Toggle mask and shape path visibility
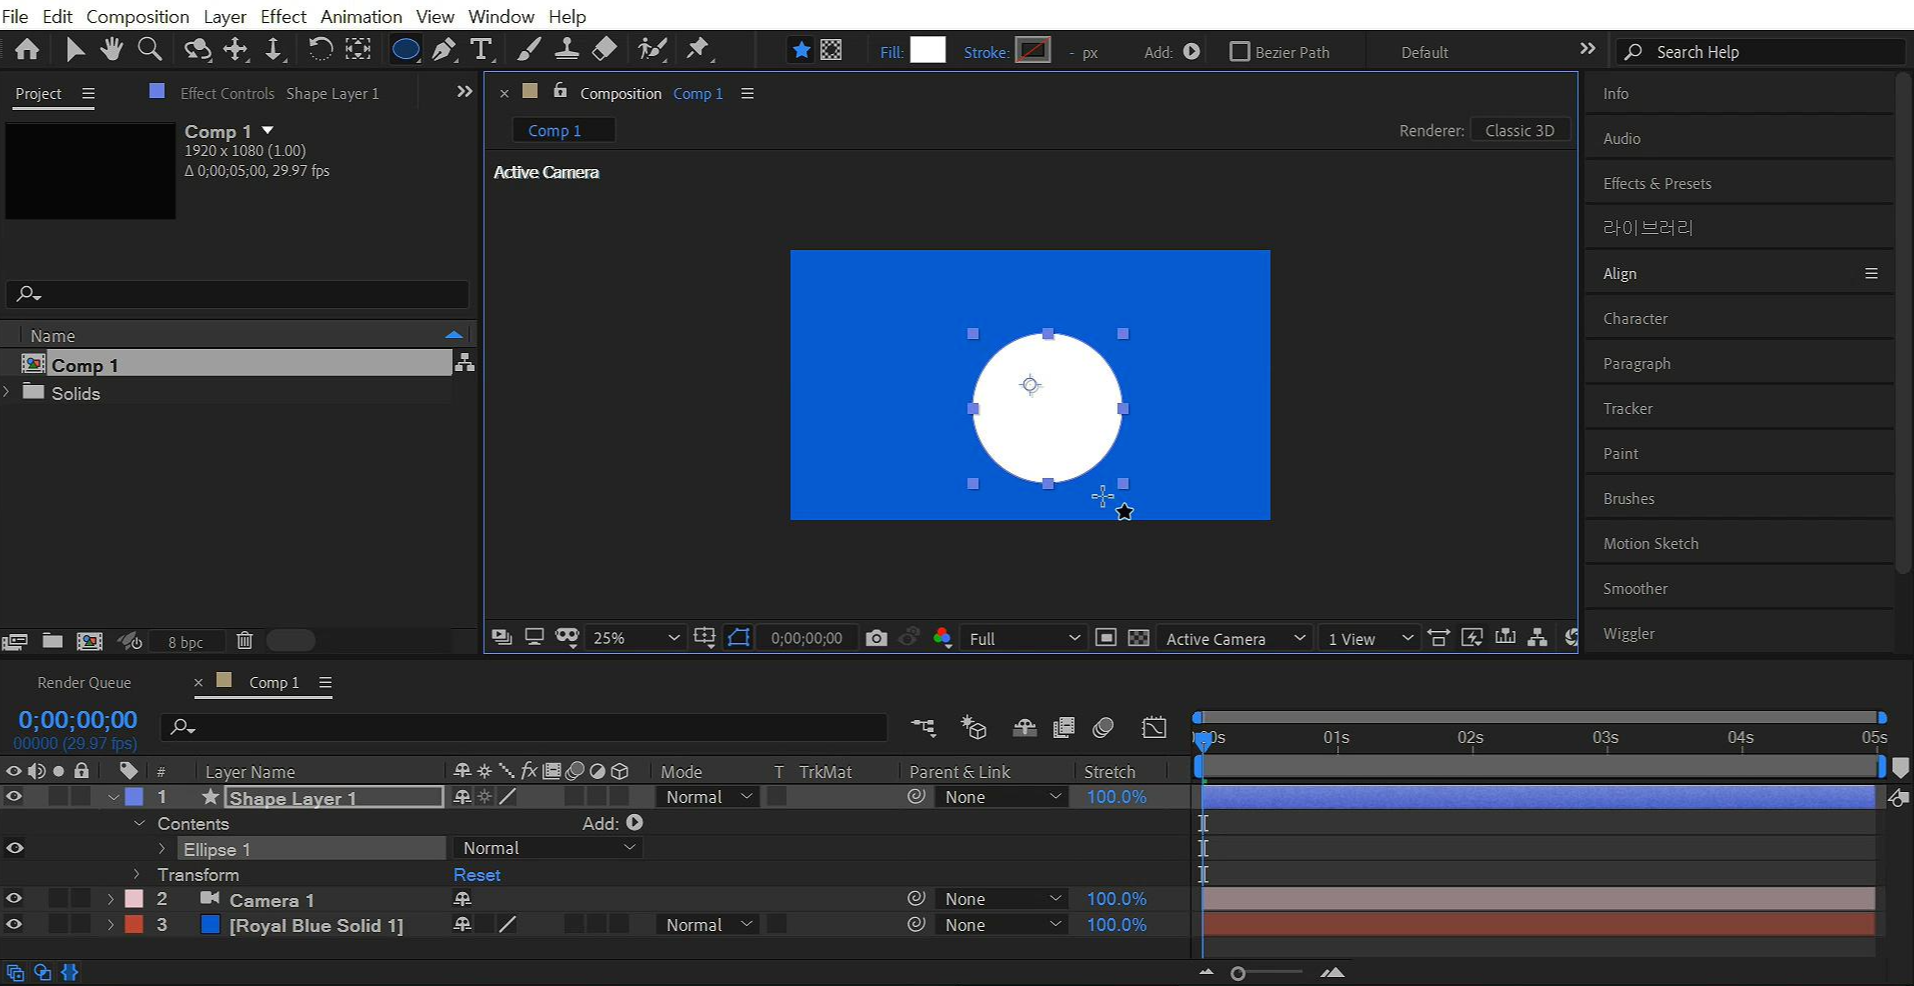 (738, 638)
